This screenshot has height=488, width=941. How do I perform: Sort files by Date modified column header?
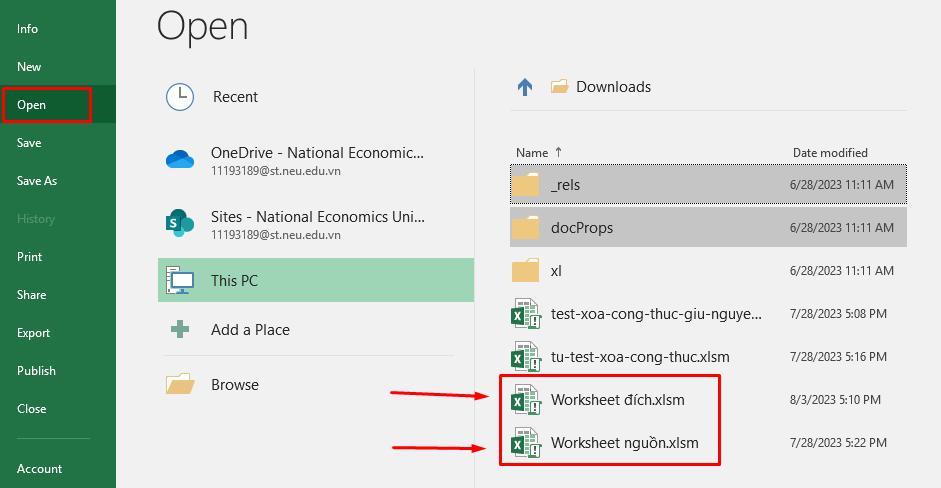point(830,152)
